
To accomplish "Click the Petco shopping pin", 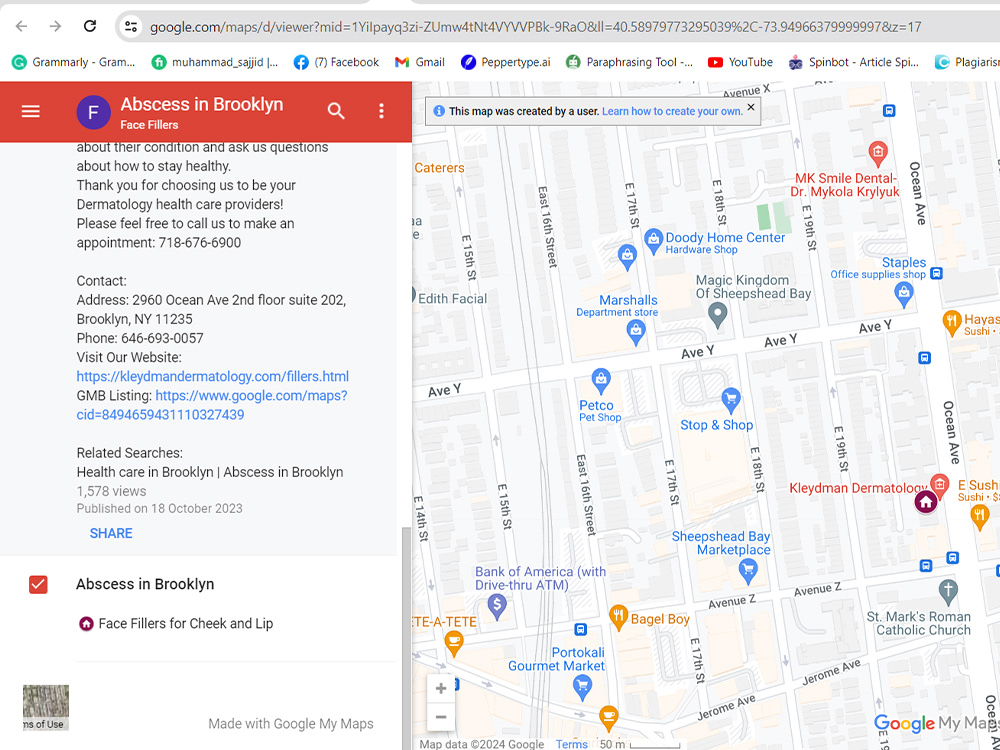I will tap(600, 381).
